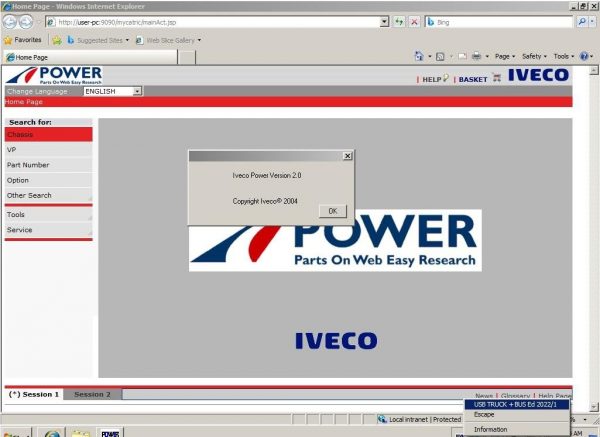
Task: Select the Home Page browser tab
Action: [90, 57]
